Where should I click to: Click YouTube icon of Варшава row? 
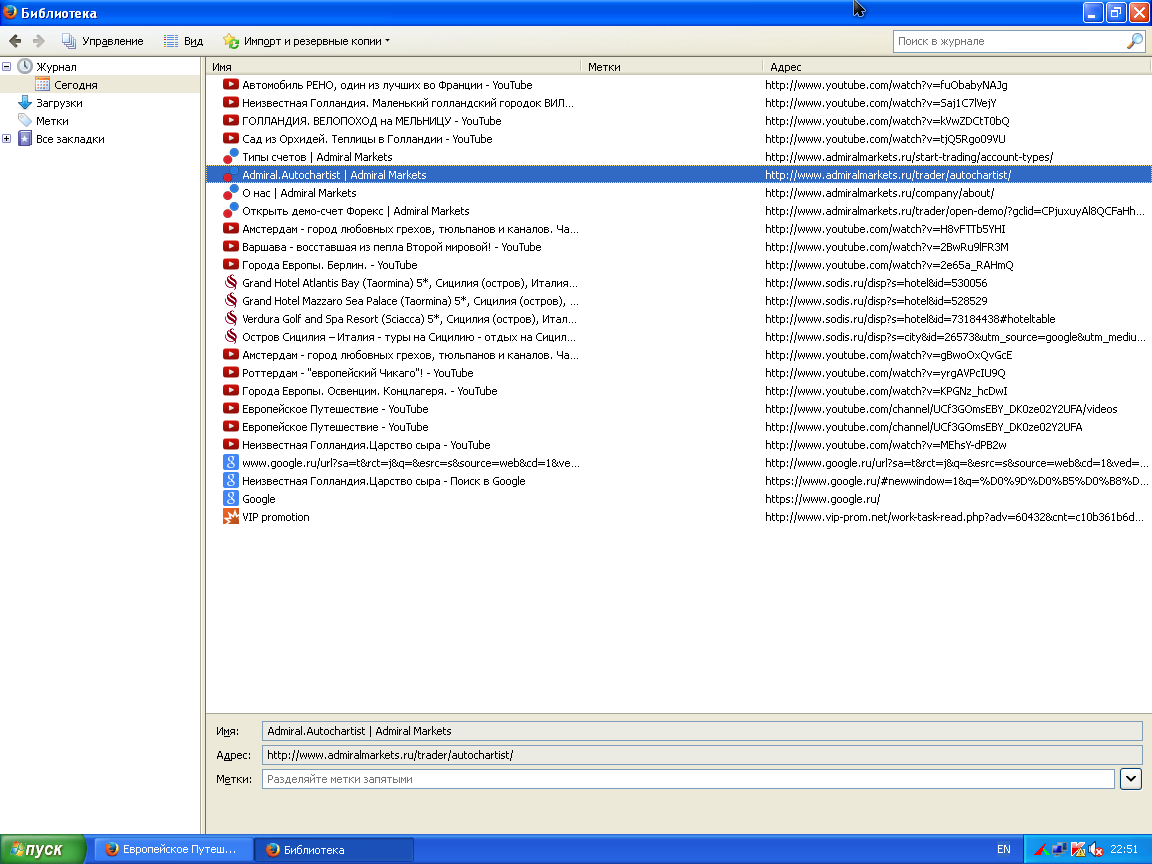231,247
